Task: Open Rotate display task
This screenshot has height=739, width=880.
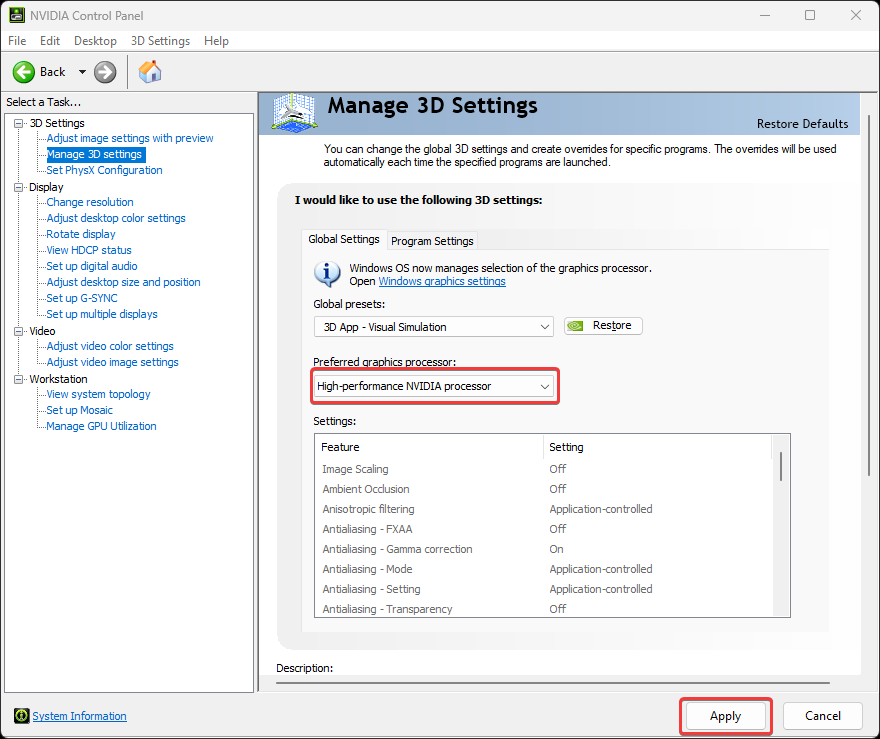Action: [81, 234]
